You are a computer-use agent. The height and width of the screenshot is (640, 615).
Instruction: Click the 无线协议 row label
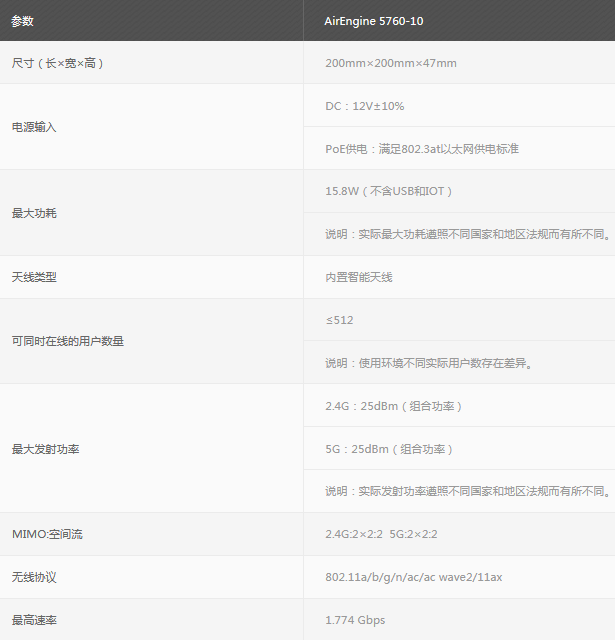(x=34, y=577)
